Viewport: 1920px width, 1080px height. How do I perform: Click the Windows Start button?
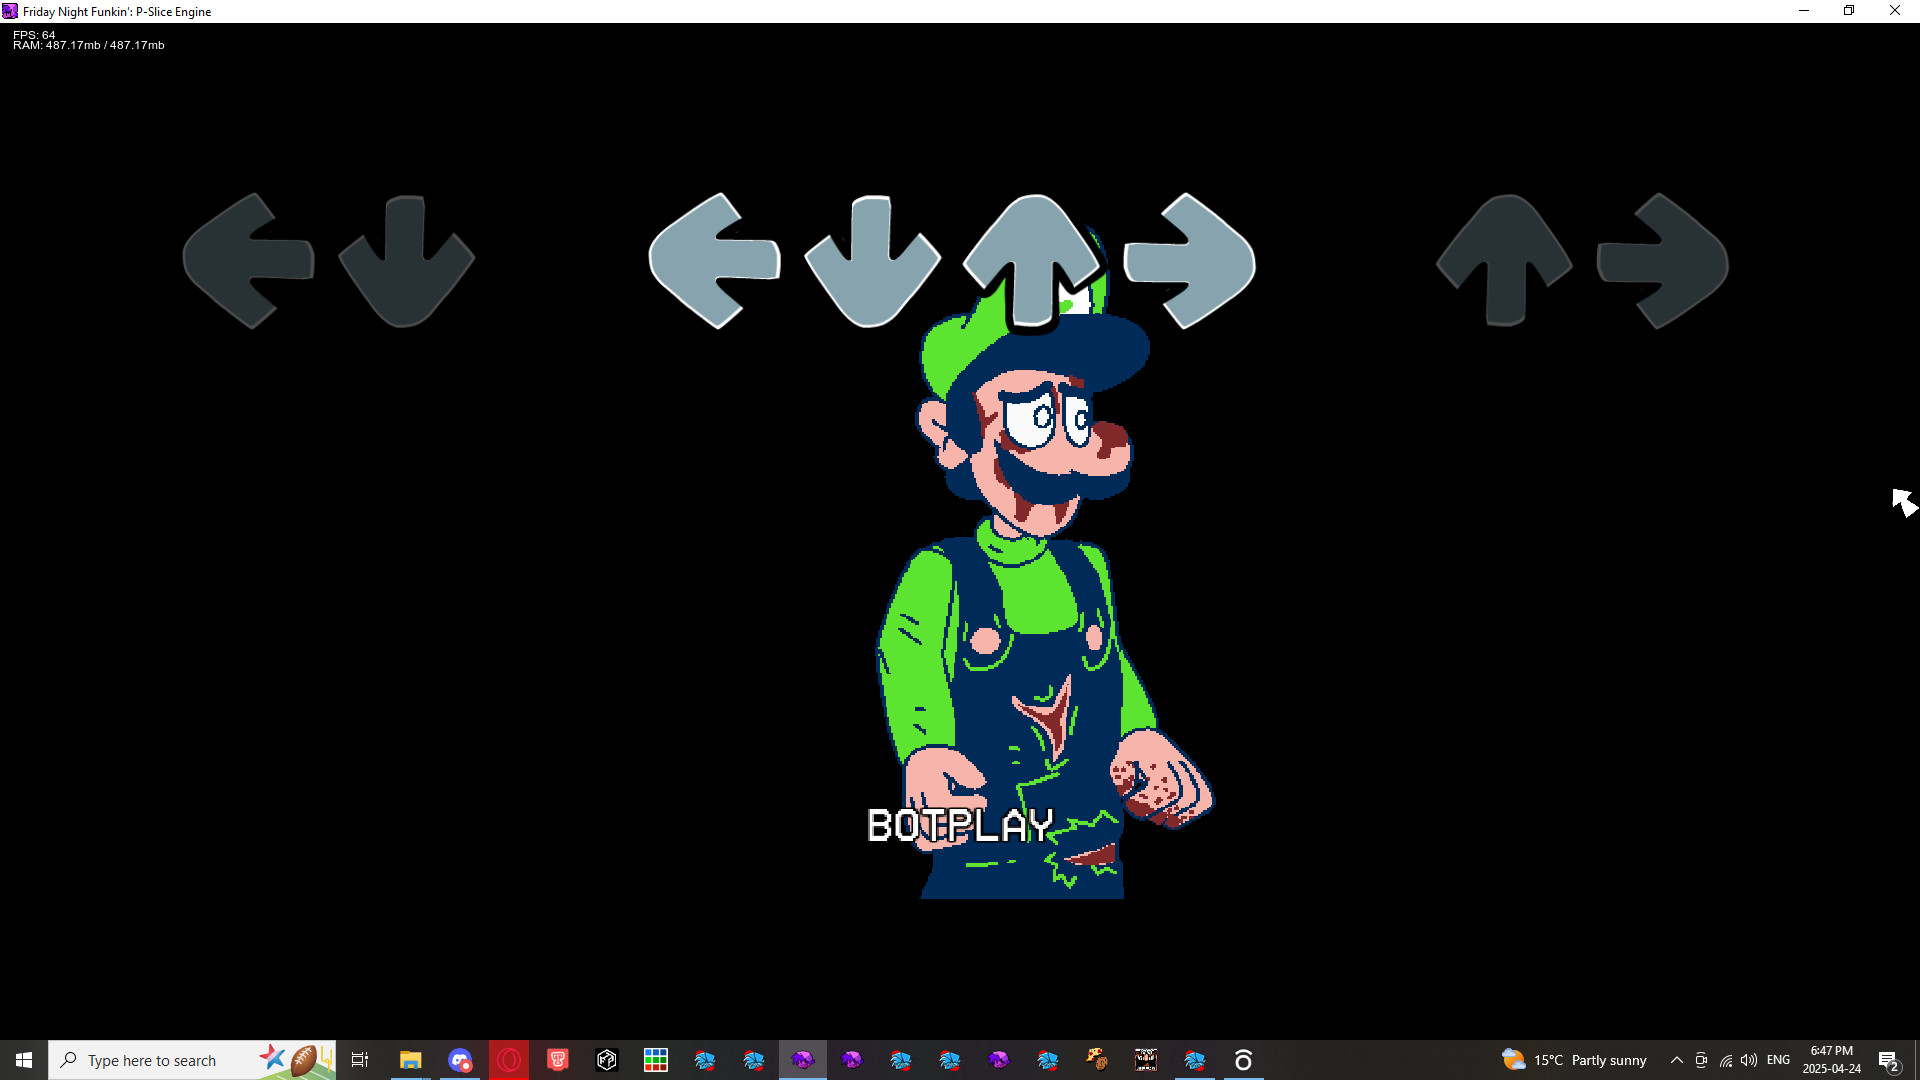(22, 1059)
